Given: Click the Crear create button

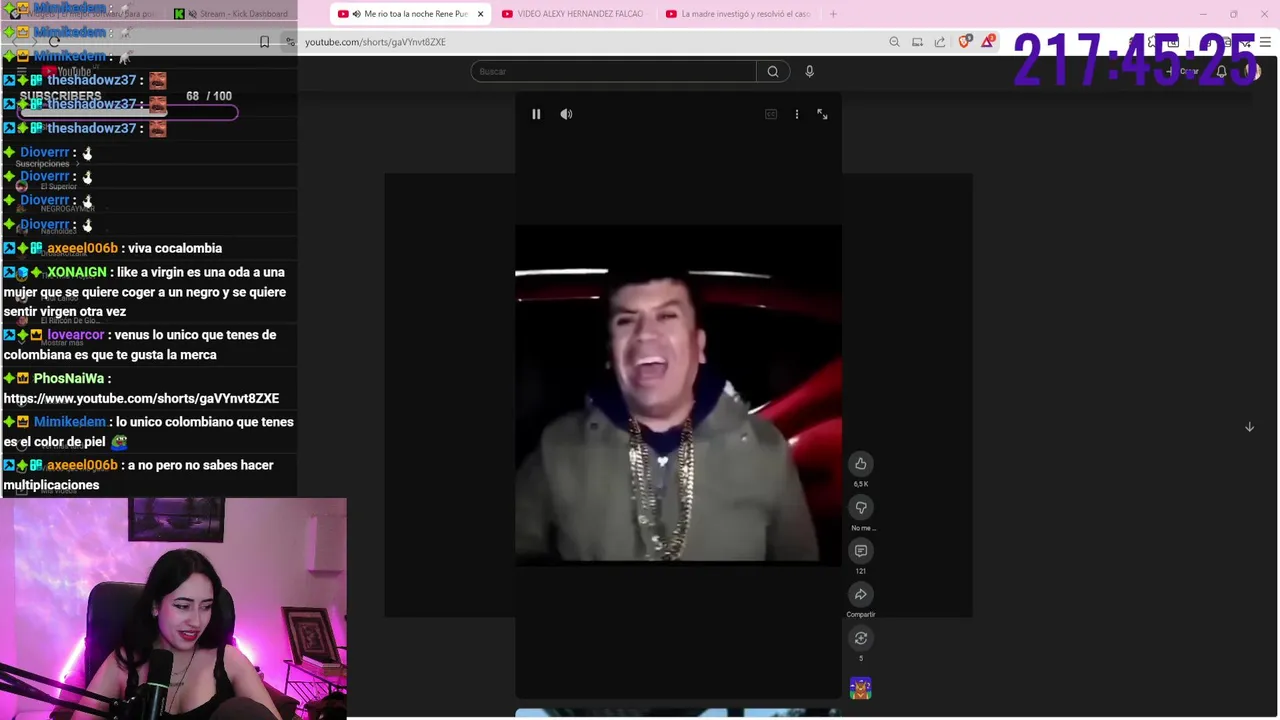Looking at the screenshot, I should tap(1184, 71).
